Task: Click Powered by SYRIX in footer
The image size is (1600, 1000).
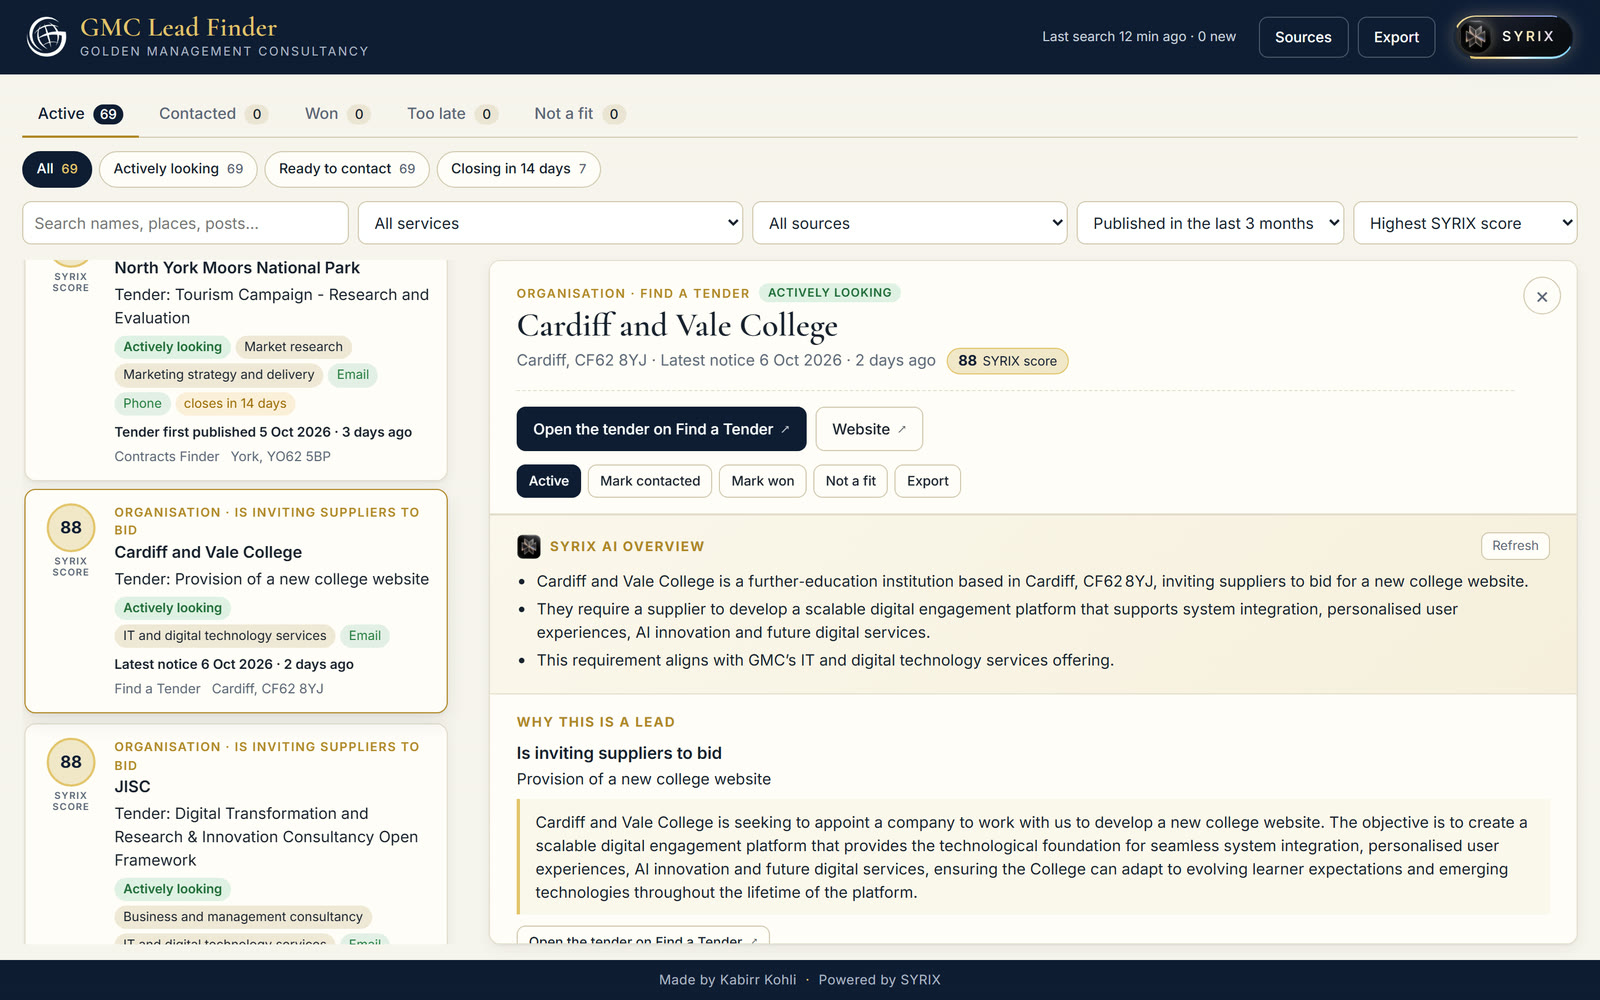Action: coord(879,980)
